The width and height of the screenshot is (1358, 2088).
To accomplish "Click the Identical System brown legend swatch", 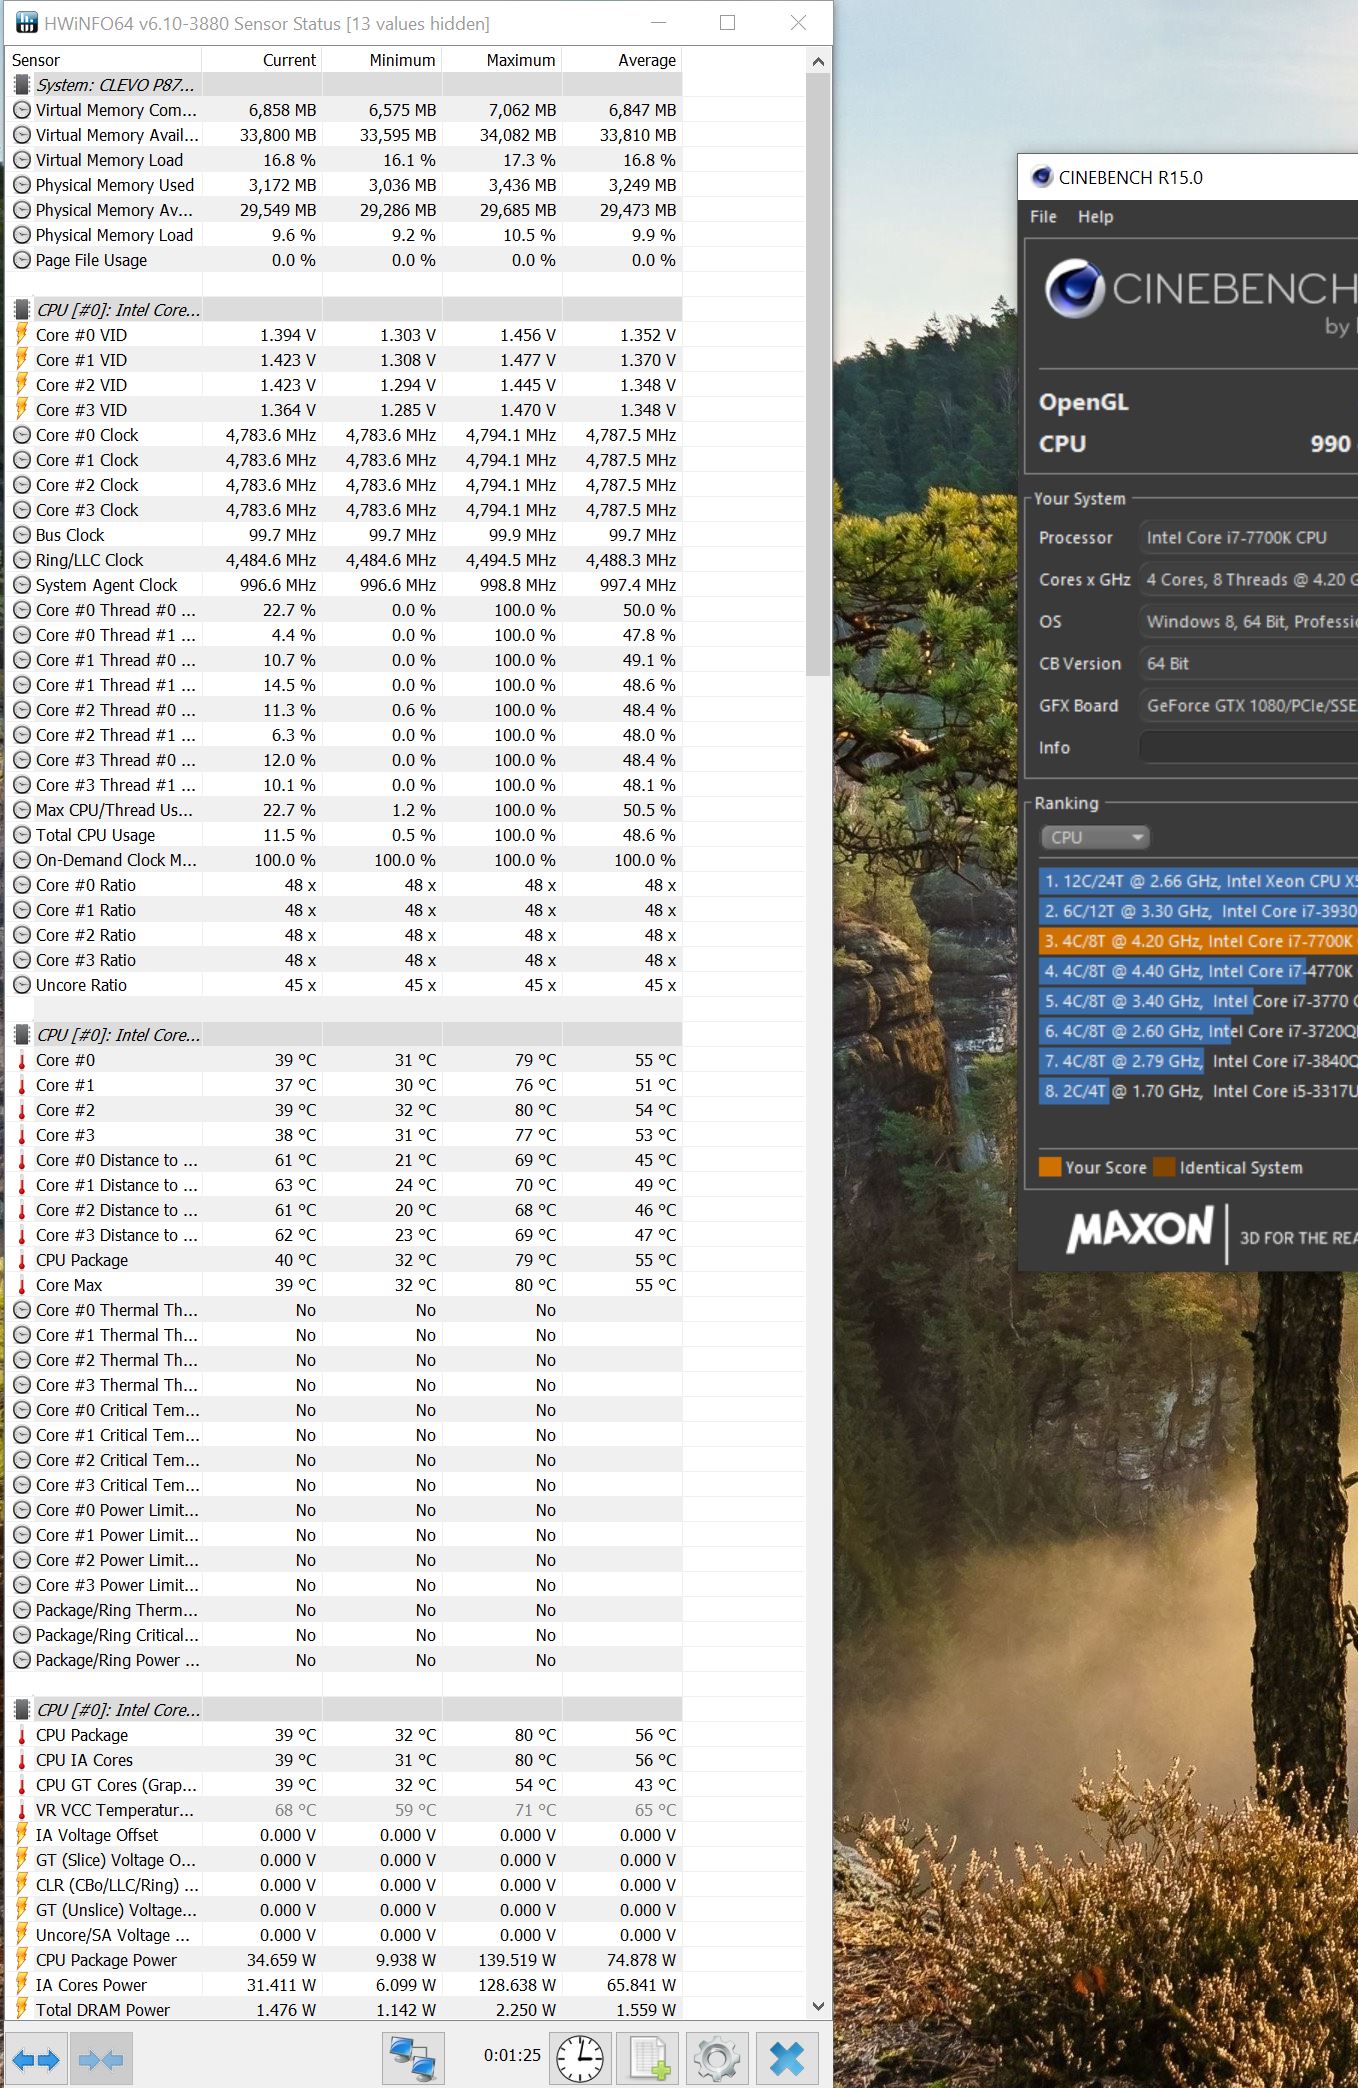I will click(1164, 1167).
